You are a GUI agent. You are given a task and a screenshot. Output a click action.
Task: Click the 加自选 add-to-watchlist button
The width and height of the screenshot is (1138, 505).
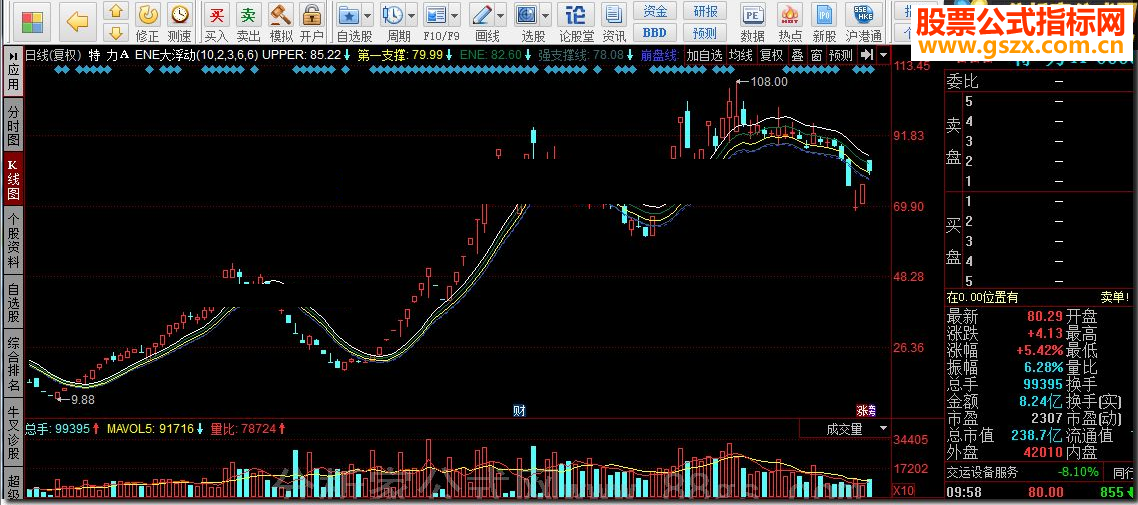[705, 54]
